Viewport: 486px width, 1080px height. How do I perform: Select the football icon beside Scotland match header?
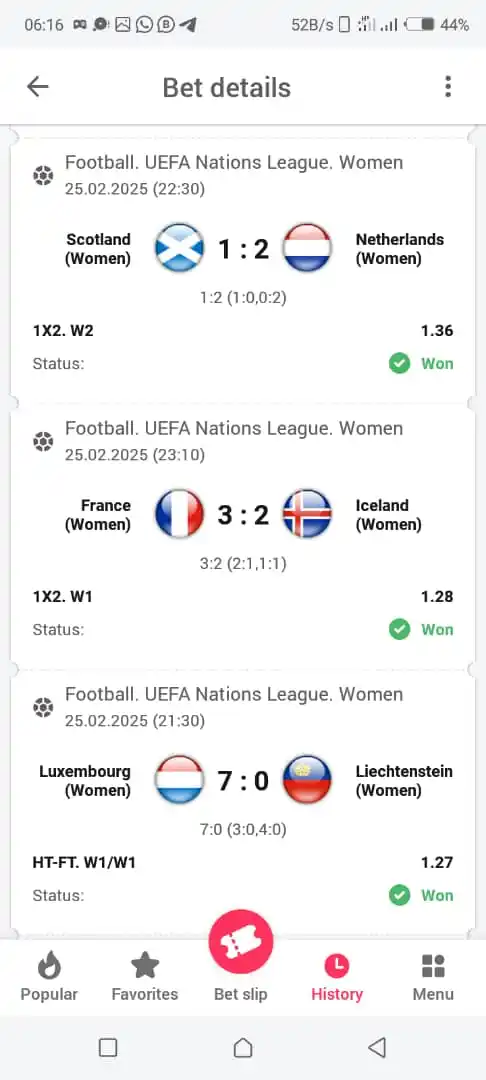point(43,176)
